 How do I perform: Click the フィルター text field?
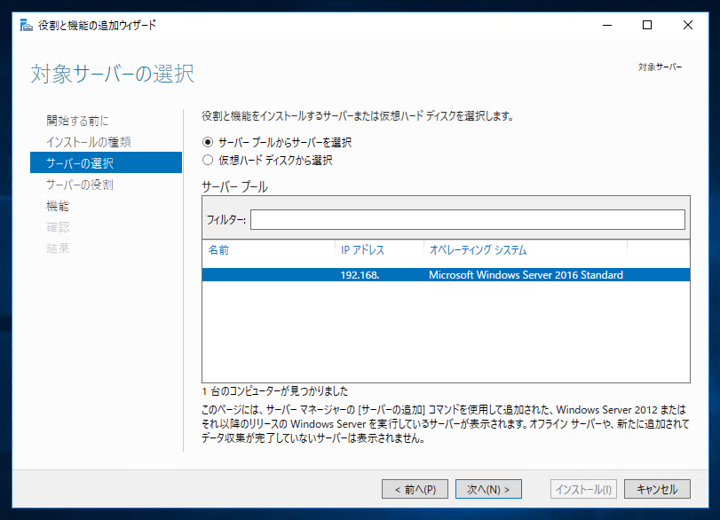click(x=467, y=220)
